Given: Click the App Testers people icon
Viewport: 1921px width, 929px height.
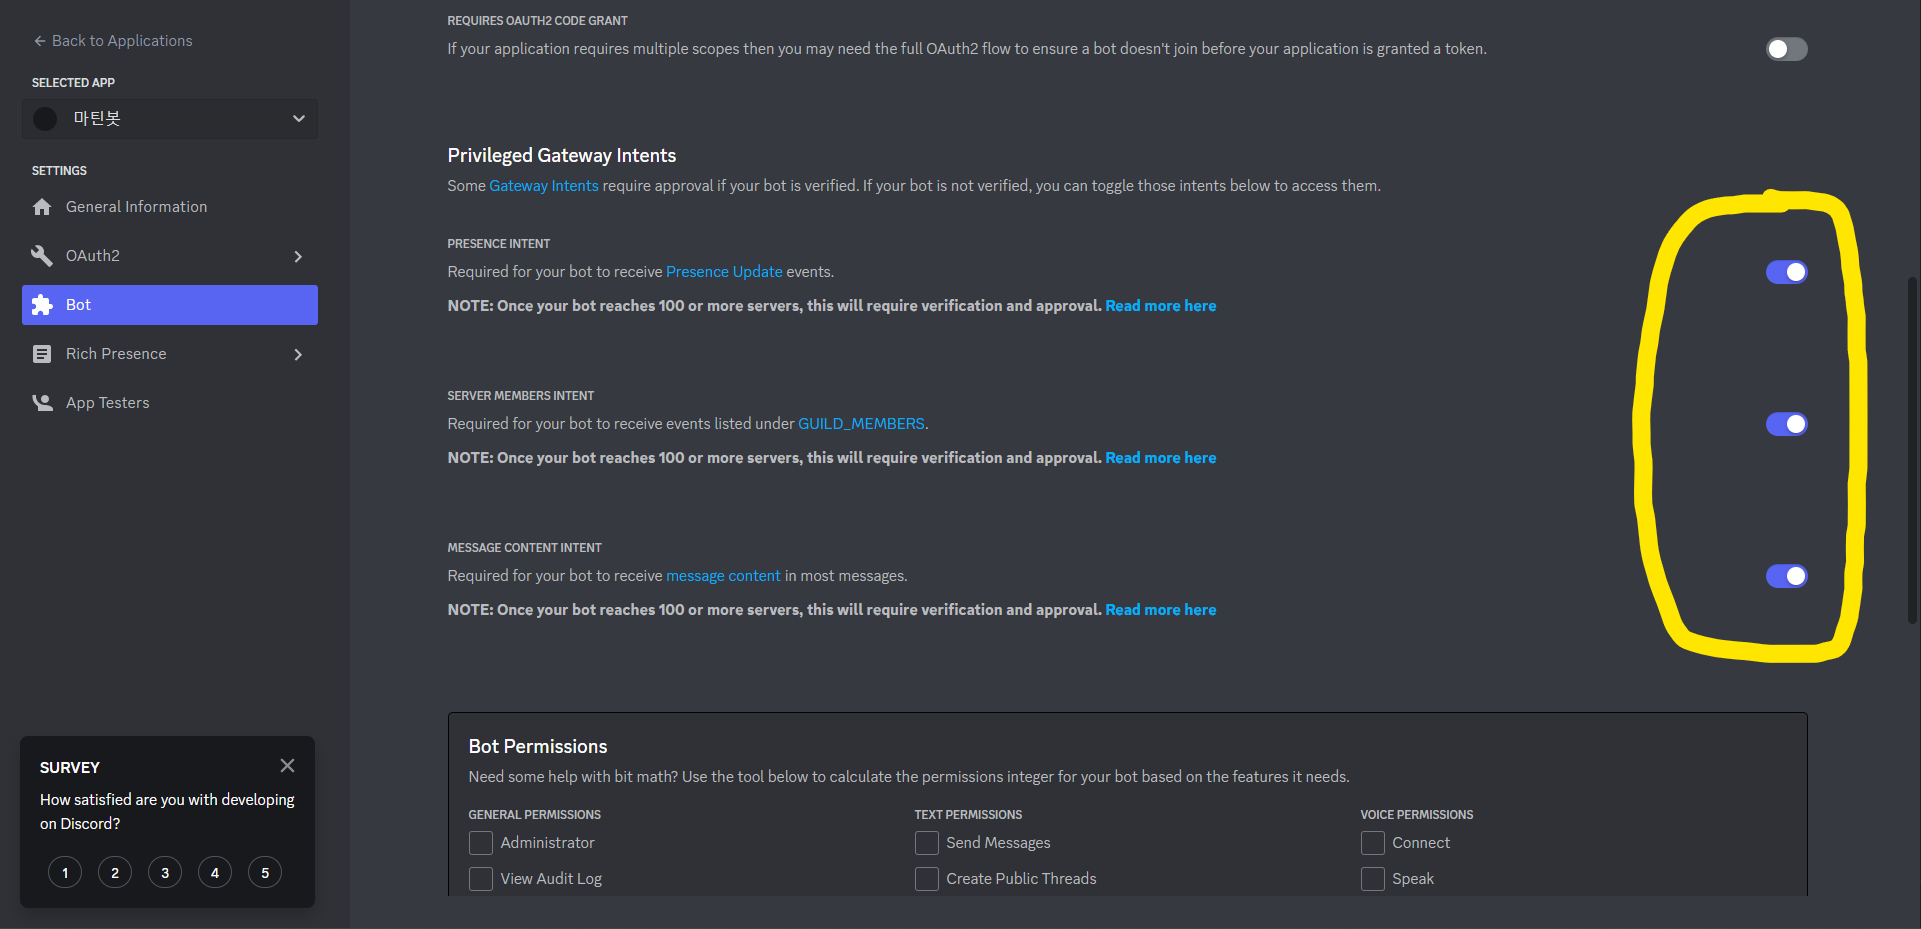Looking at the screenshot, I should coord(42,403).
